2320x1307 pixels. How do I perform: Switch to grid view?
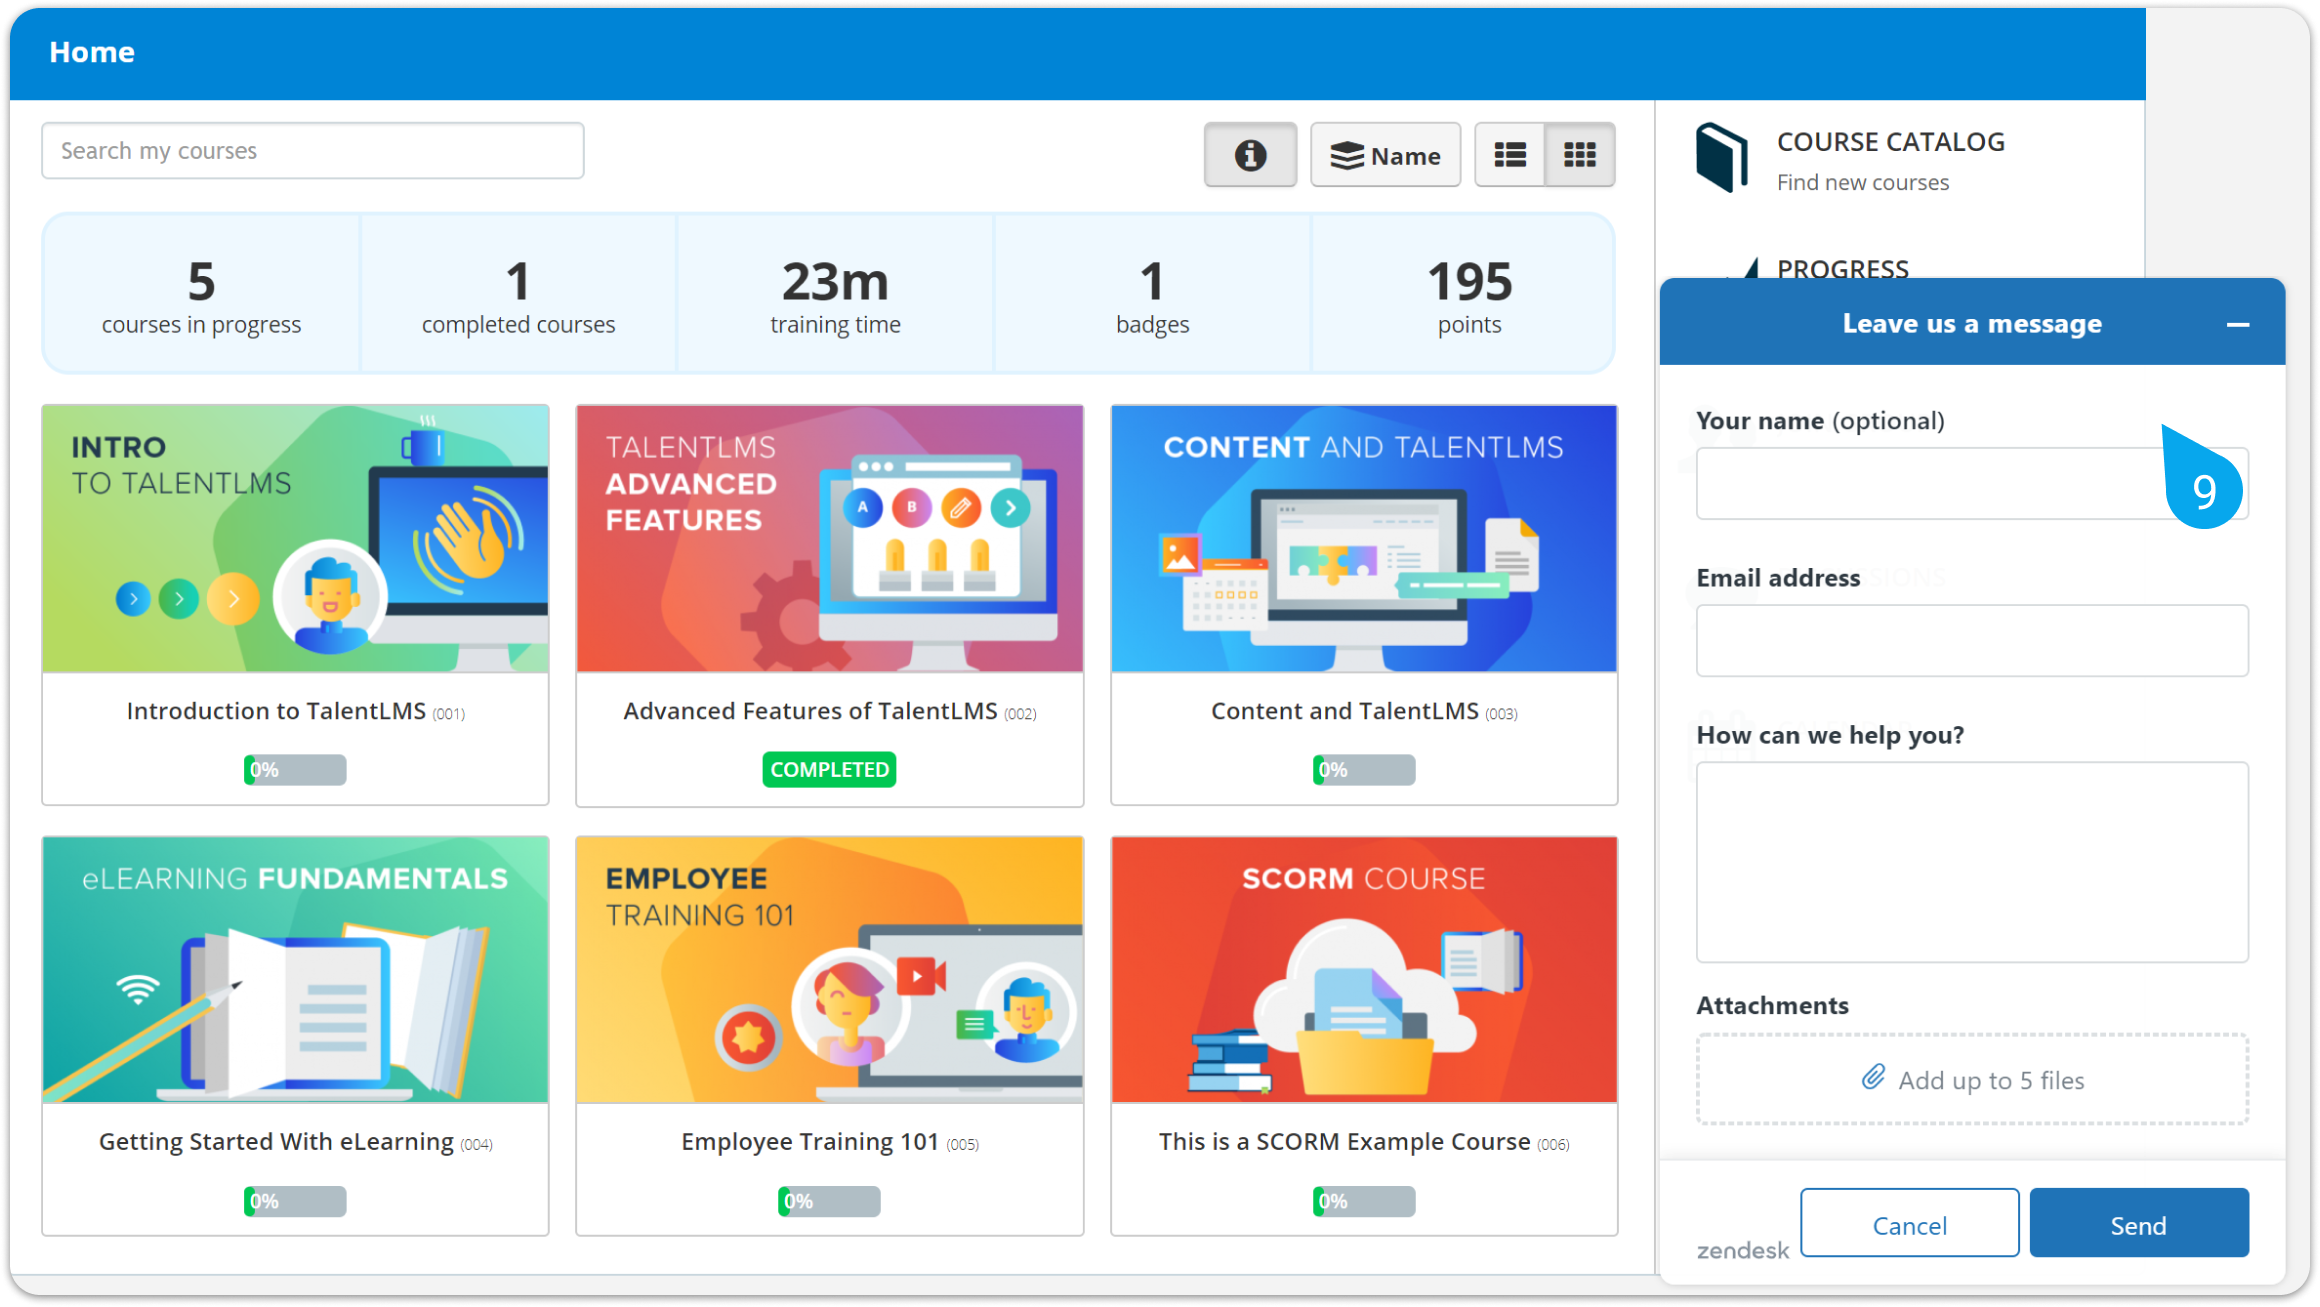point(1580,155)
